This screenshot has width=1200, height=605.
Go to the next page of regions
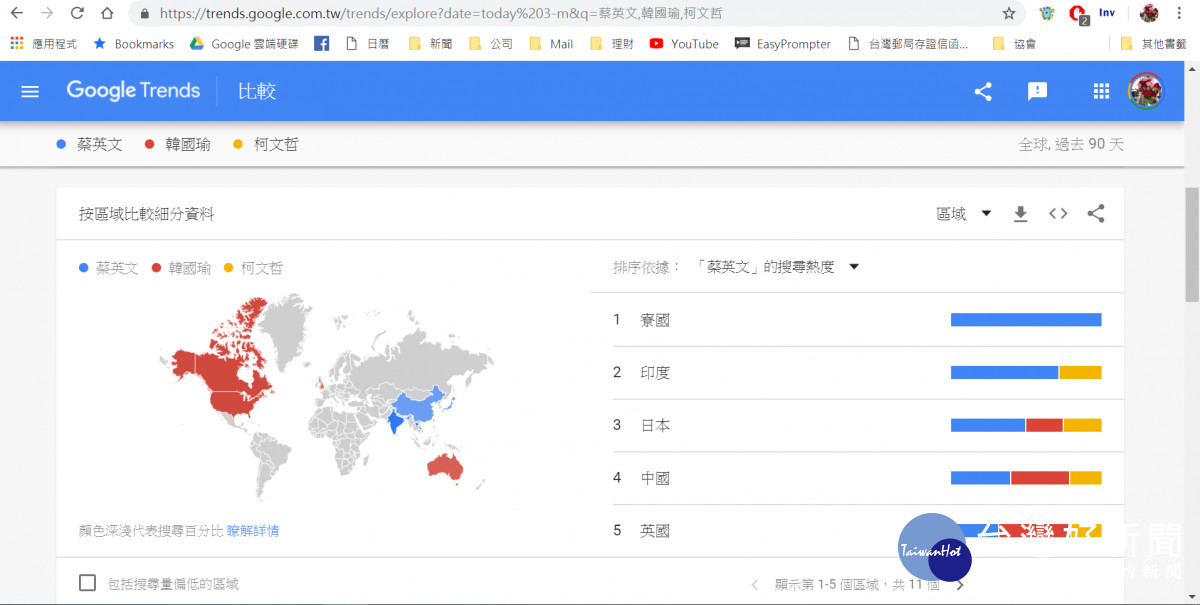click(x=960, y=585)
